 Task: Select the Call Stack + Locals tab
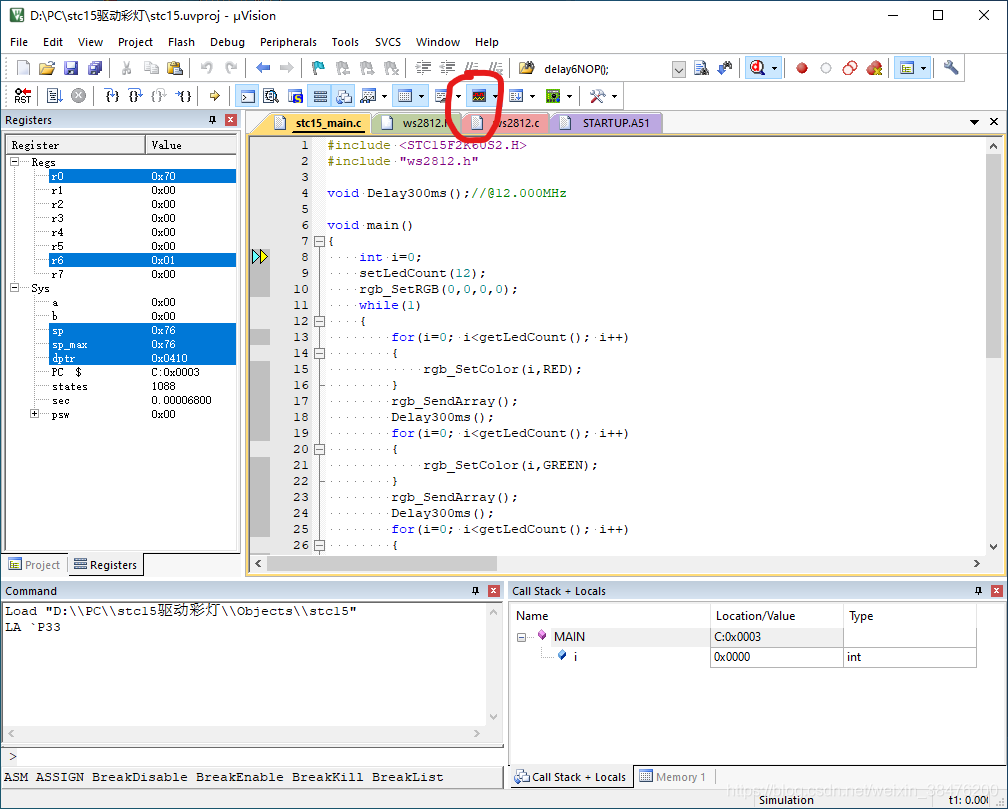(x=571, y=777)
